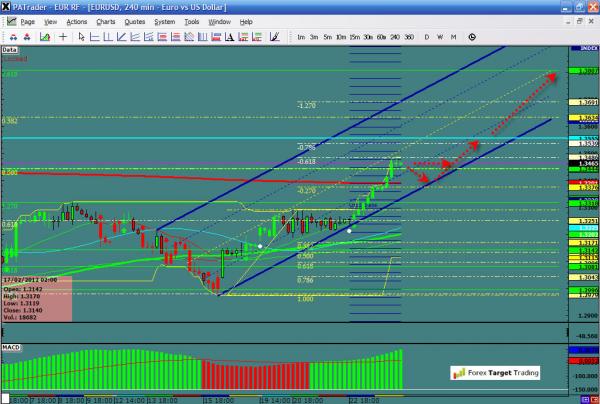Open the Charts menu
Screen dimensions: 600x404
[108, 21]
